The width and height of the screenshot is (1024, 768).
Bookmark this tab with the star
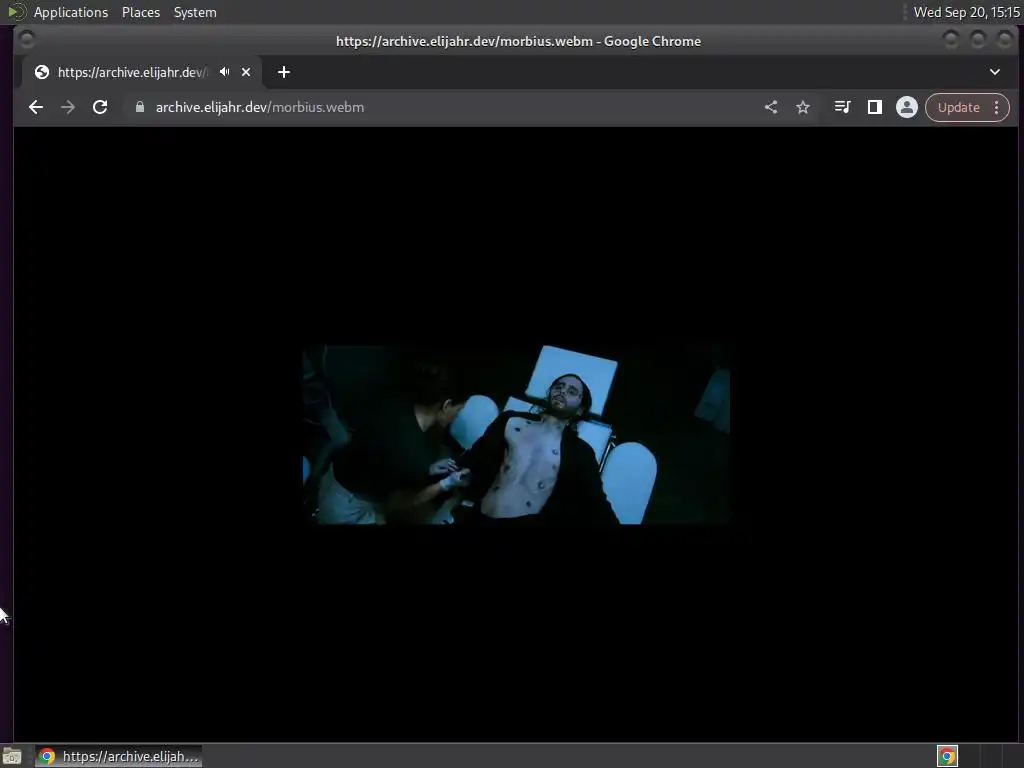803,107
